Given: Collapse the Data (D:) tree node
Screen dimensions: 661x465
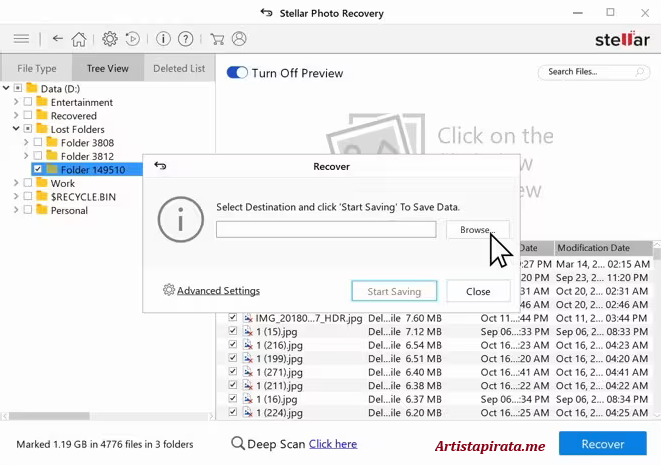Looking at the screenshot, I should coord(6,88).
